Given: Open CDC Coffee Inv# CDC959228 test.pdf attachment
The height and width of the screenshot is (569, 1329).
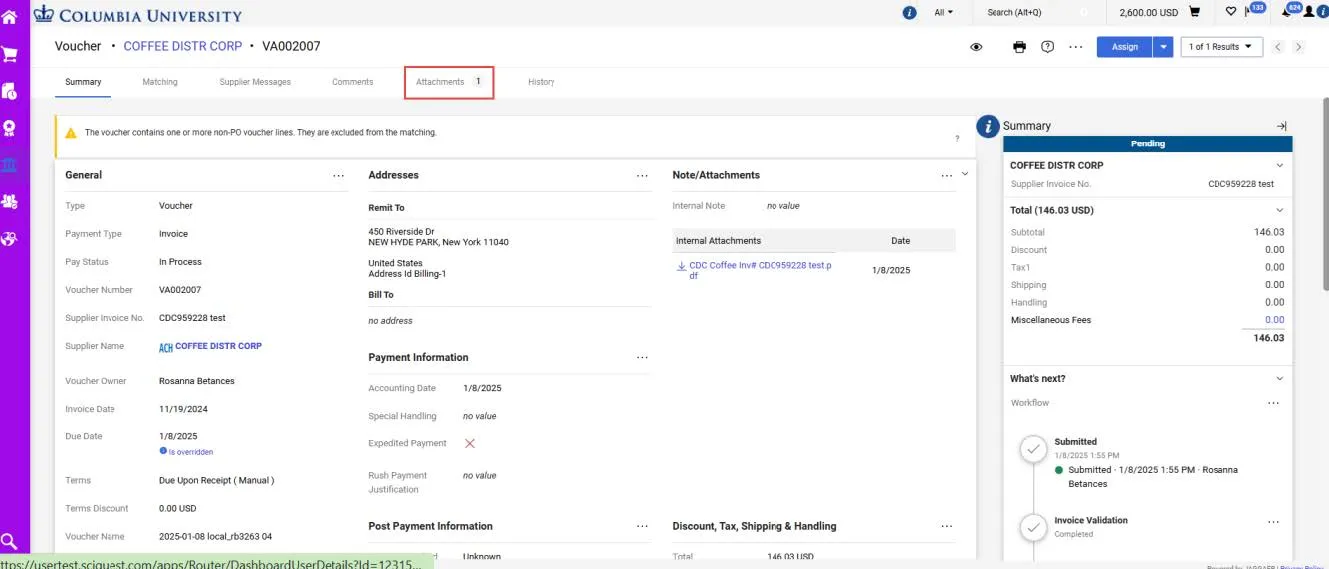Looking at the screenshot, I should click(x=760, y=270).
